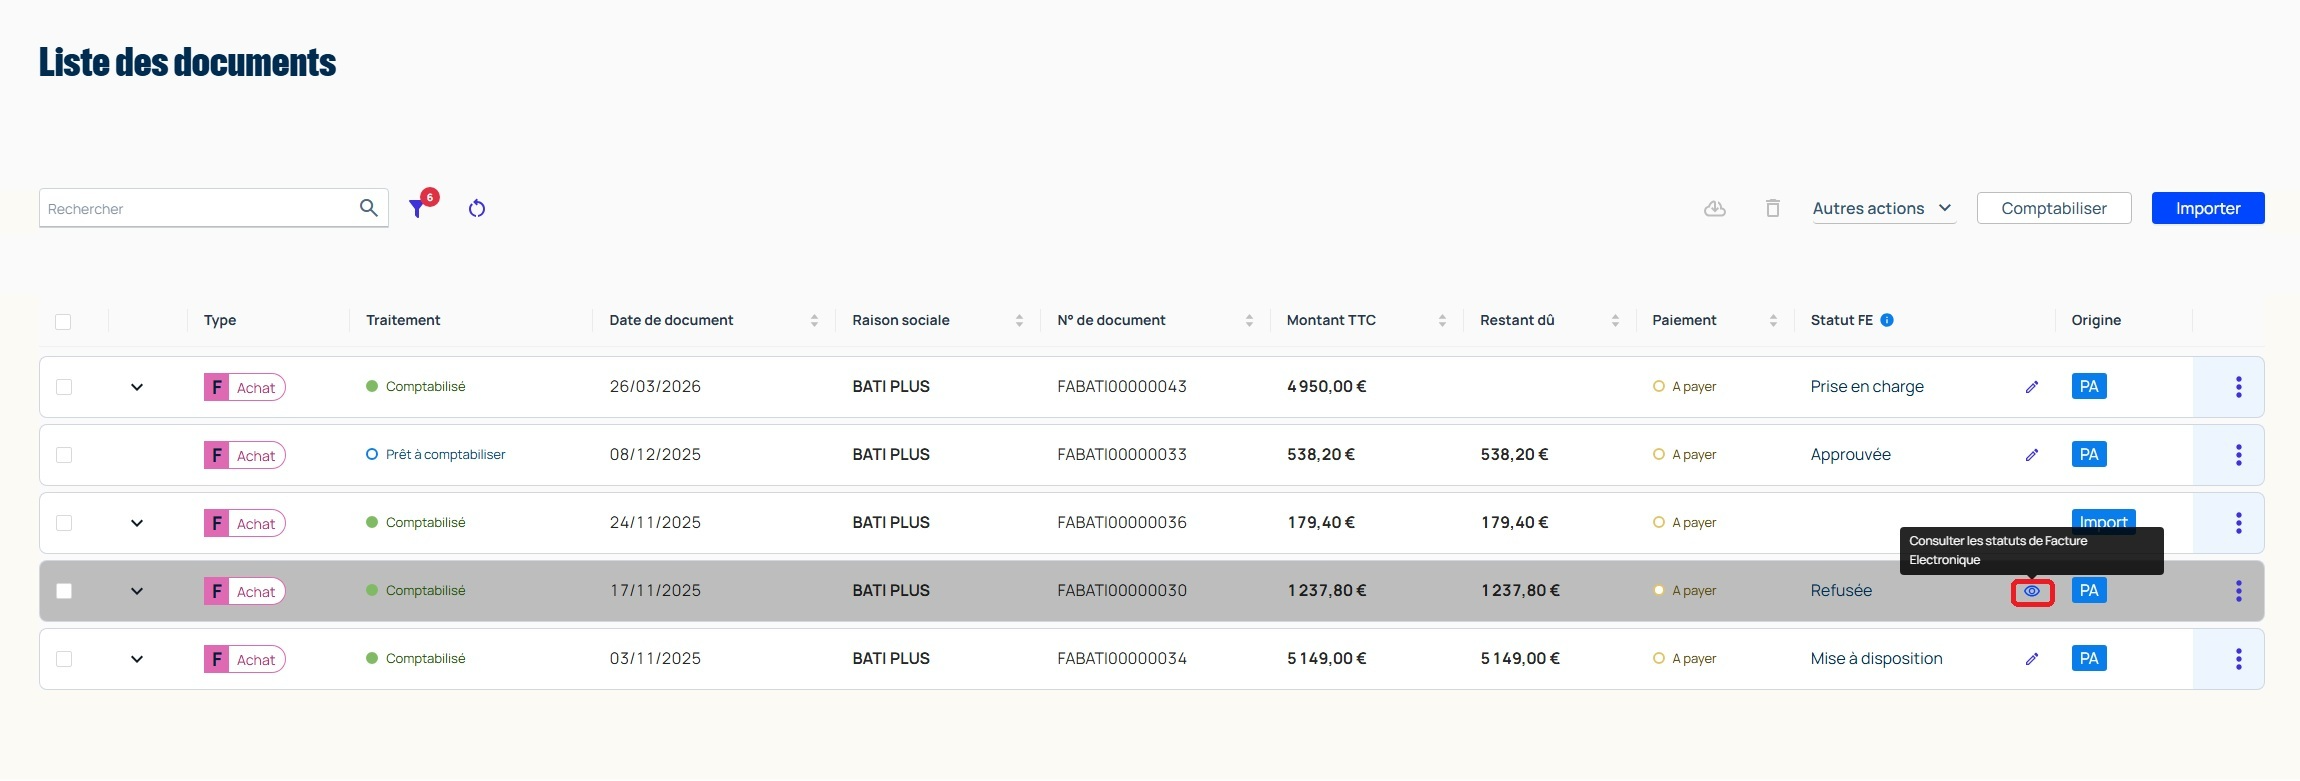
Task: Toggle the select-all header checkbox
Action: (x=63, y=321)
